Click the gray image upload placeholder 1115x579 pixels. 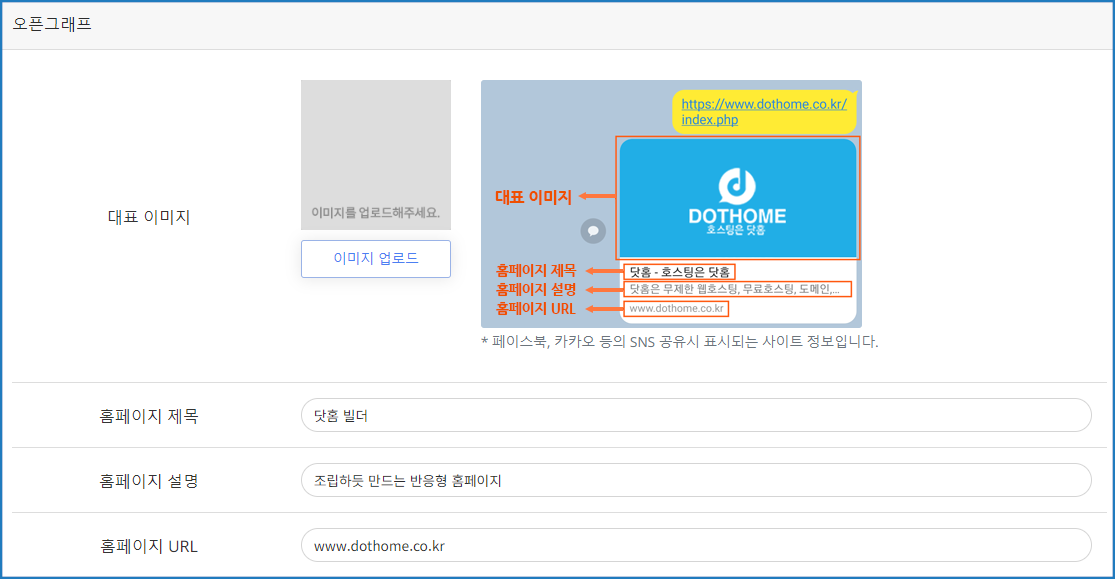tap(375, 155)
